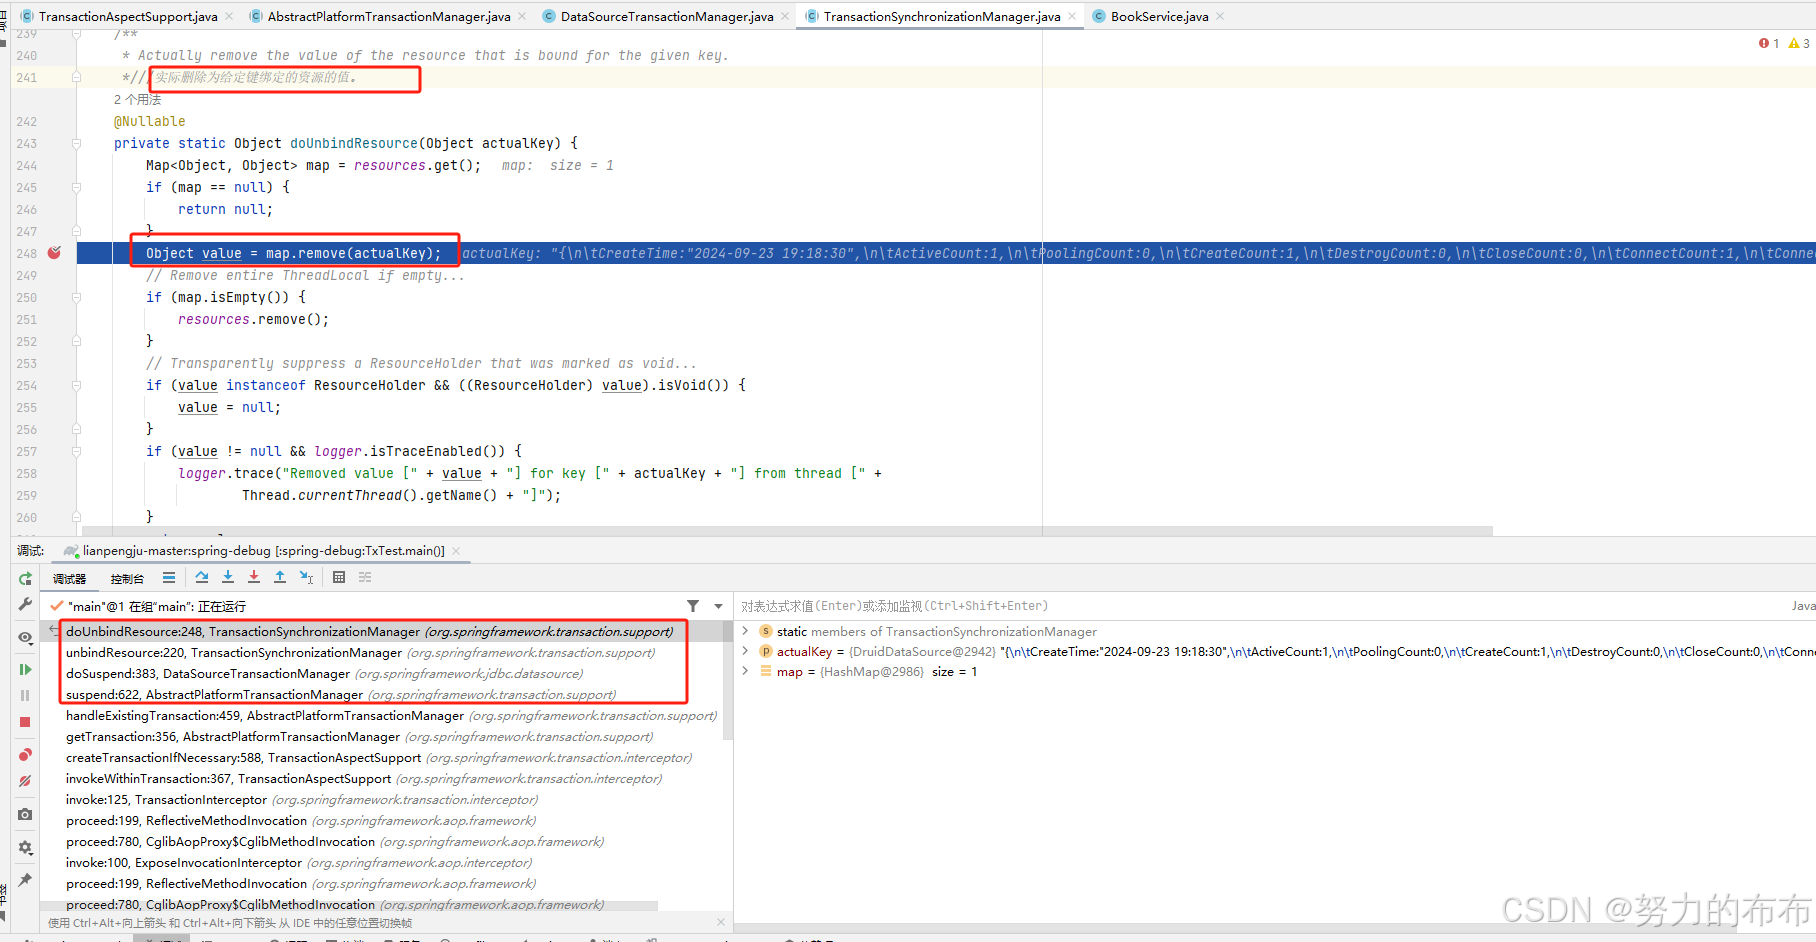Select frame suspend:622
The height and width of the screenshot is (942, 1816).
pos(341,695)
